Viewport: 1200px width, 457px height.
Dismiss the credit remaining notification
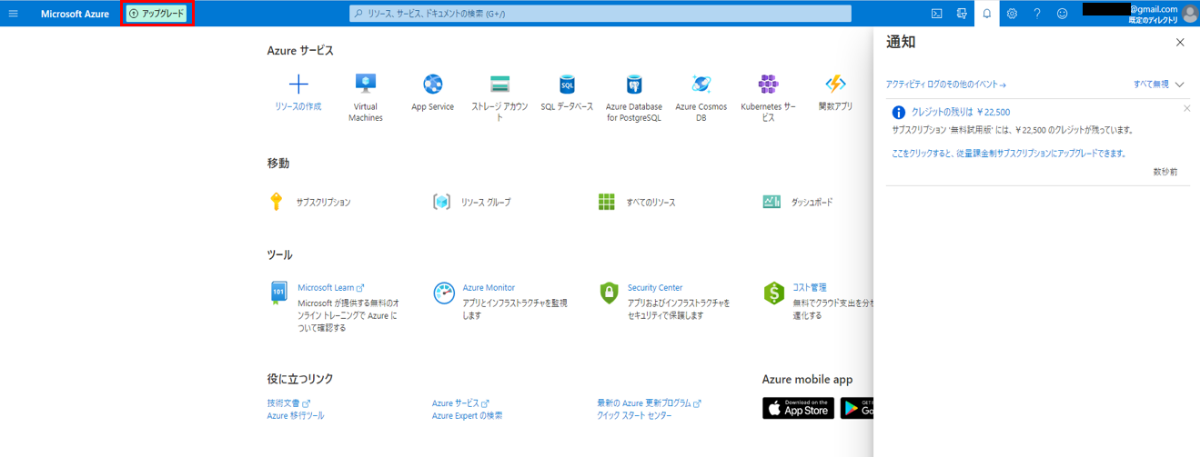(x=1187, y=108)
